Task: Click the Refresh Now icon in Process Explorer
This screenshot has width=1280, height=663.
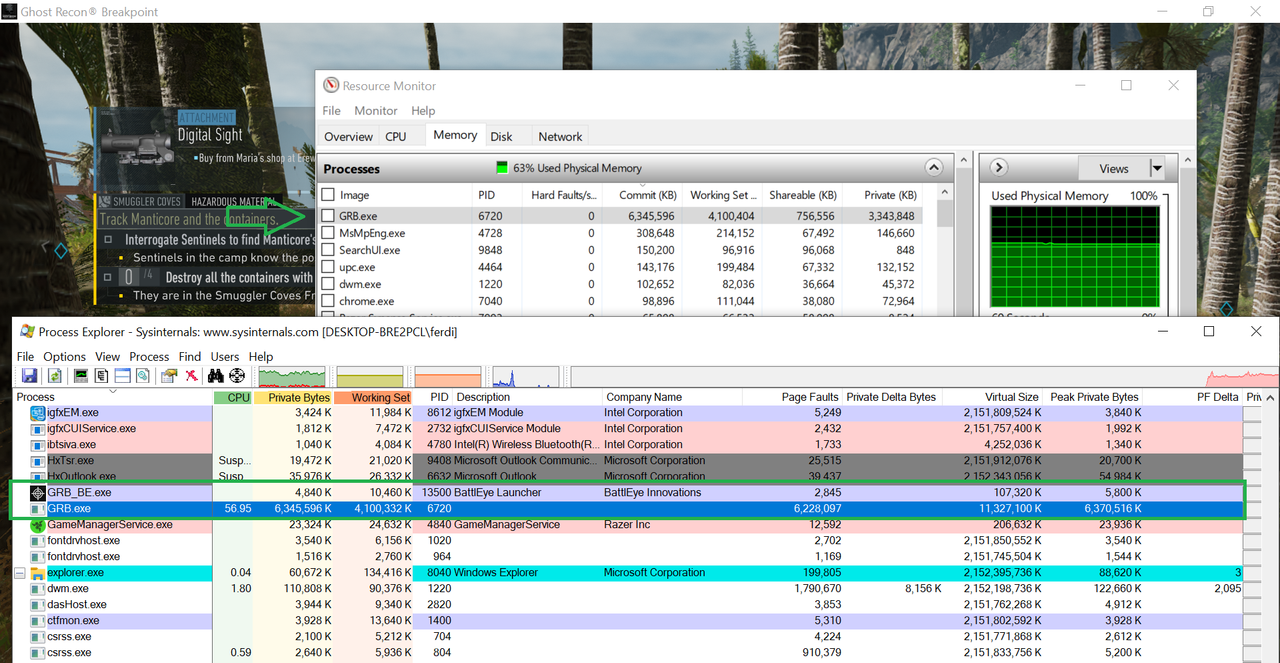Action: click(54, 375)
